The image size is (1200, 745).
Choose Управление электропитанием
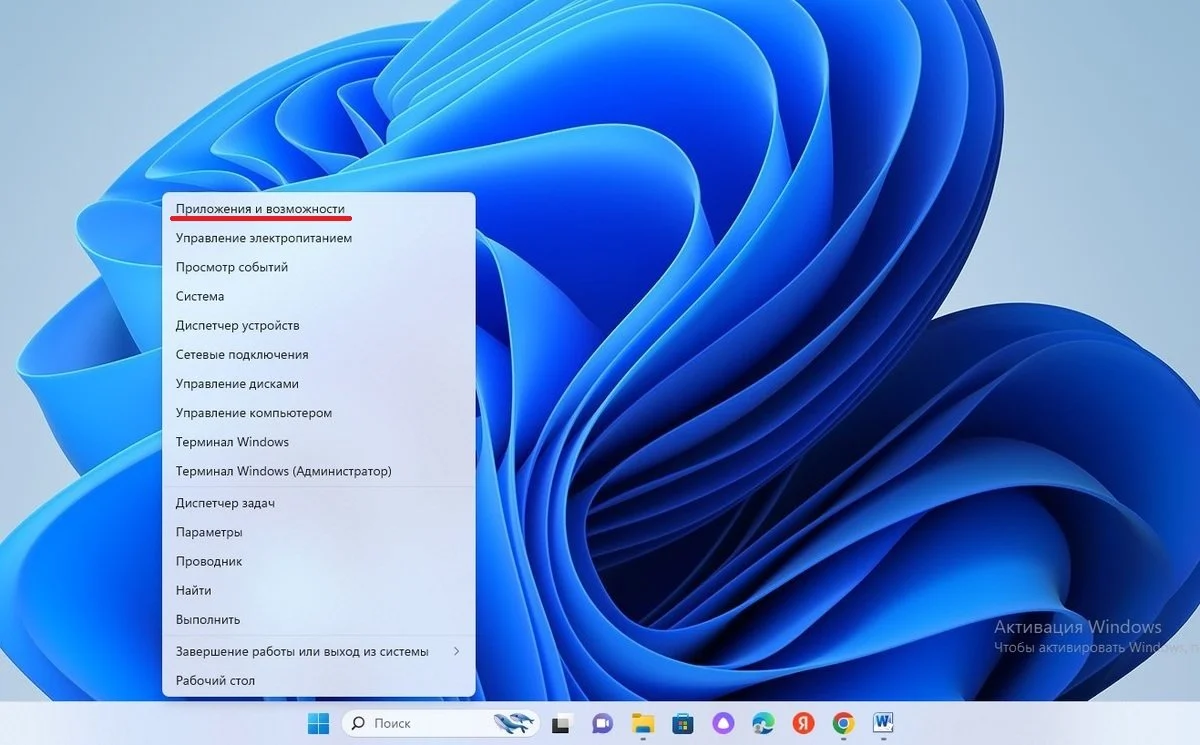tap(319, 238)
